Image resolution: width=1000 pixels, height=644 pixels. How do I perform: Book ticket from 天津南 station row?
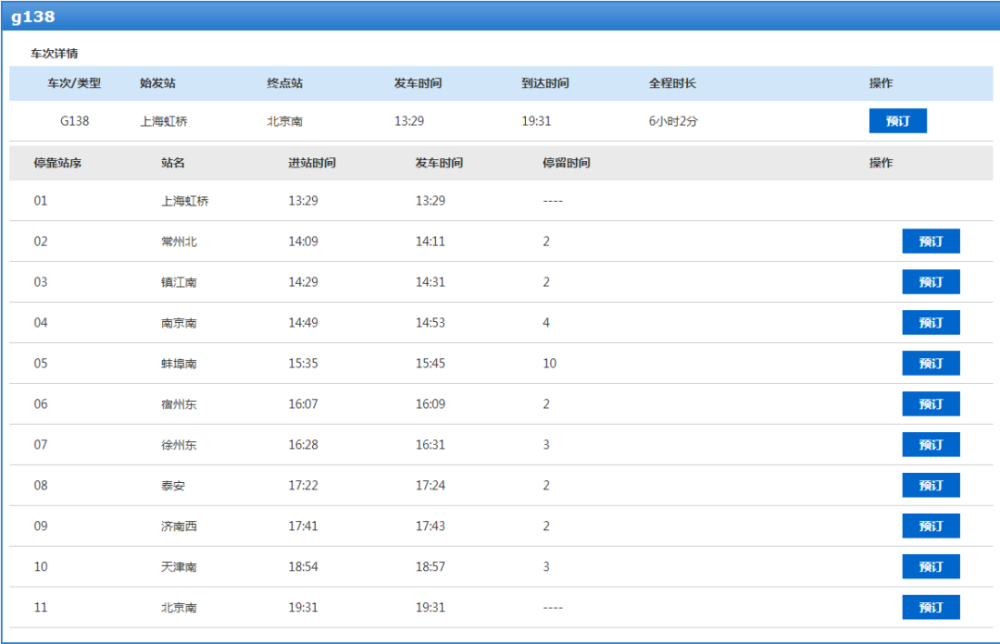(x=930, y=566)
